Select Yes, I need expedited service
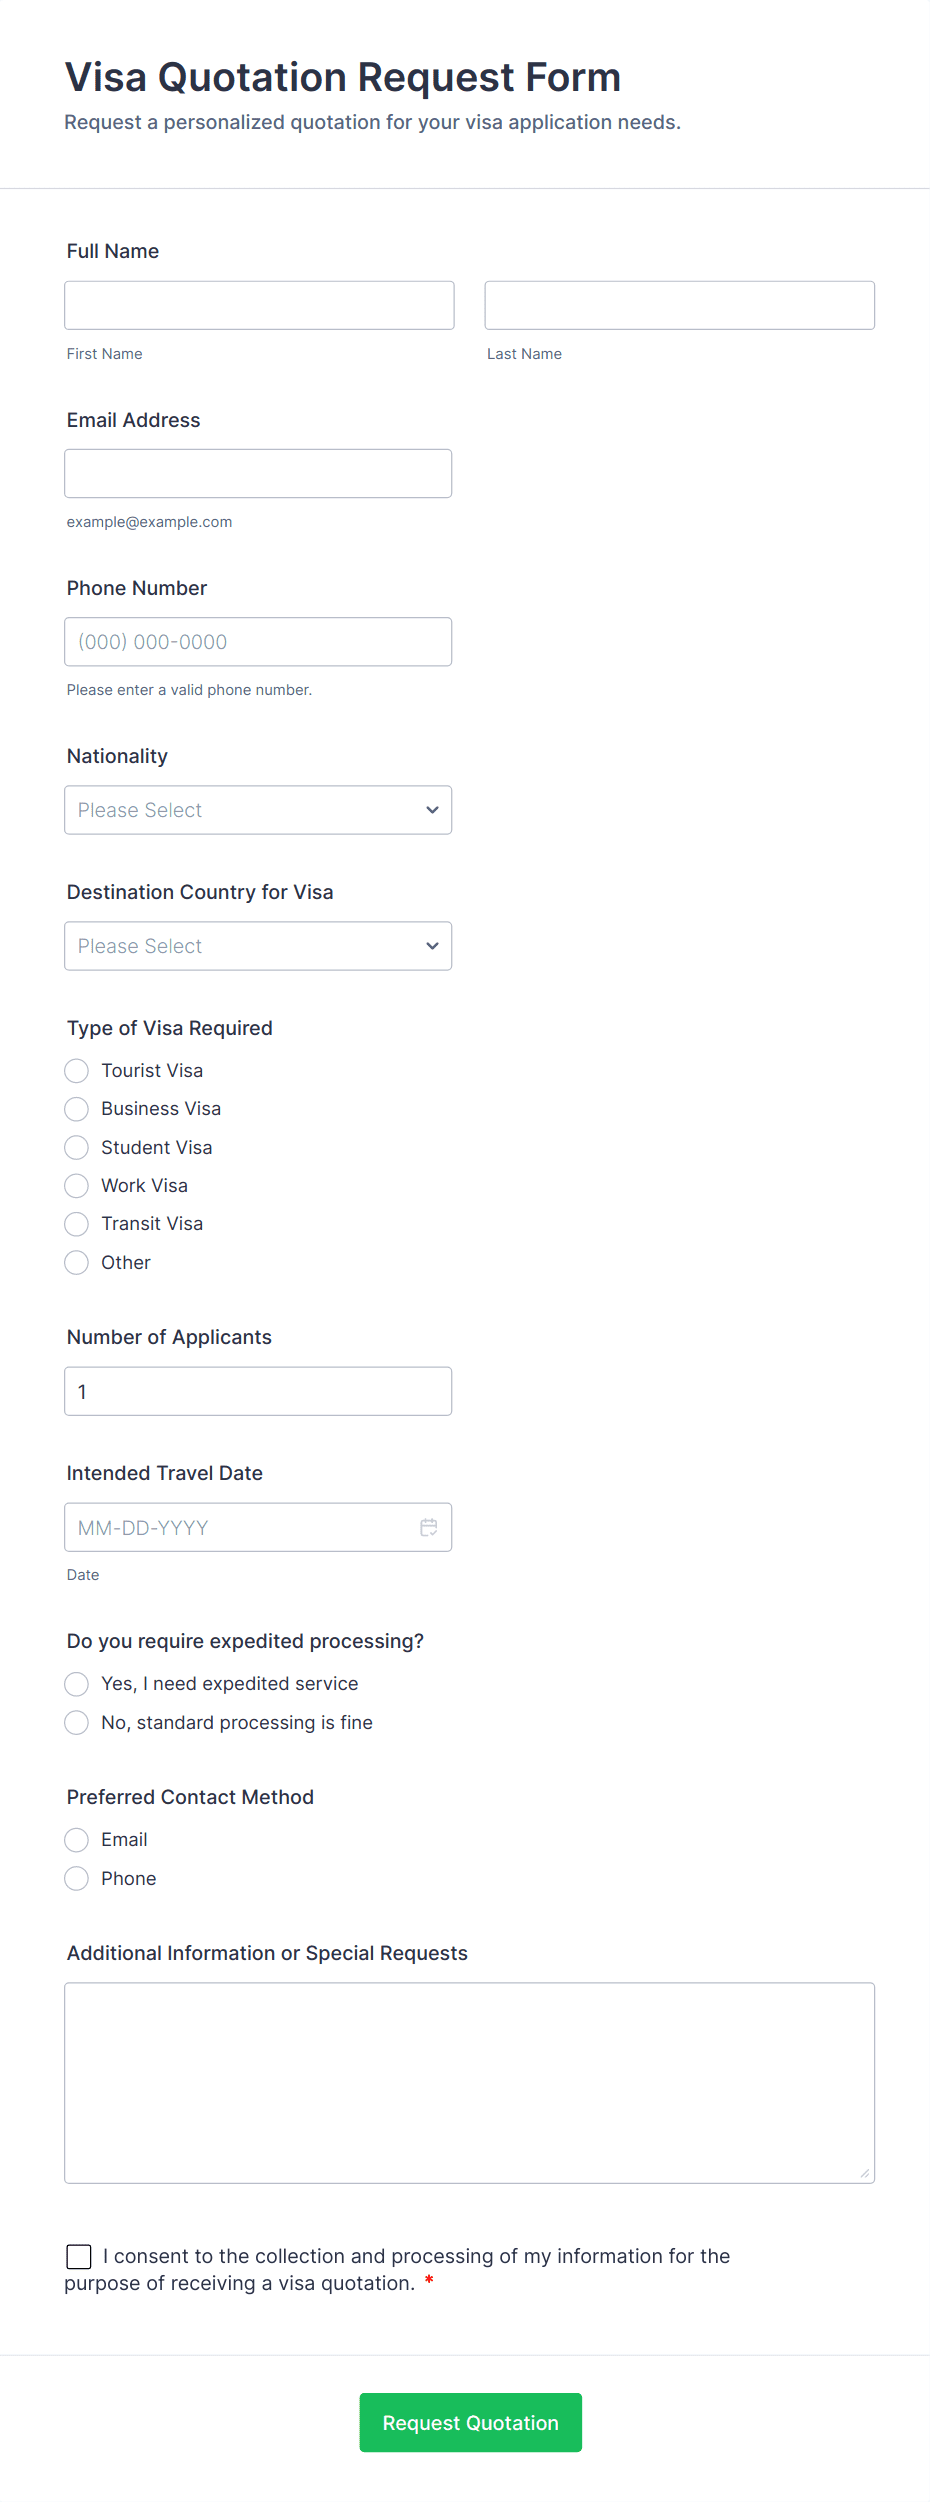Screen dimensions: 930x2502 pyautogui.click(x=77, y=1684)
